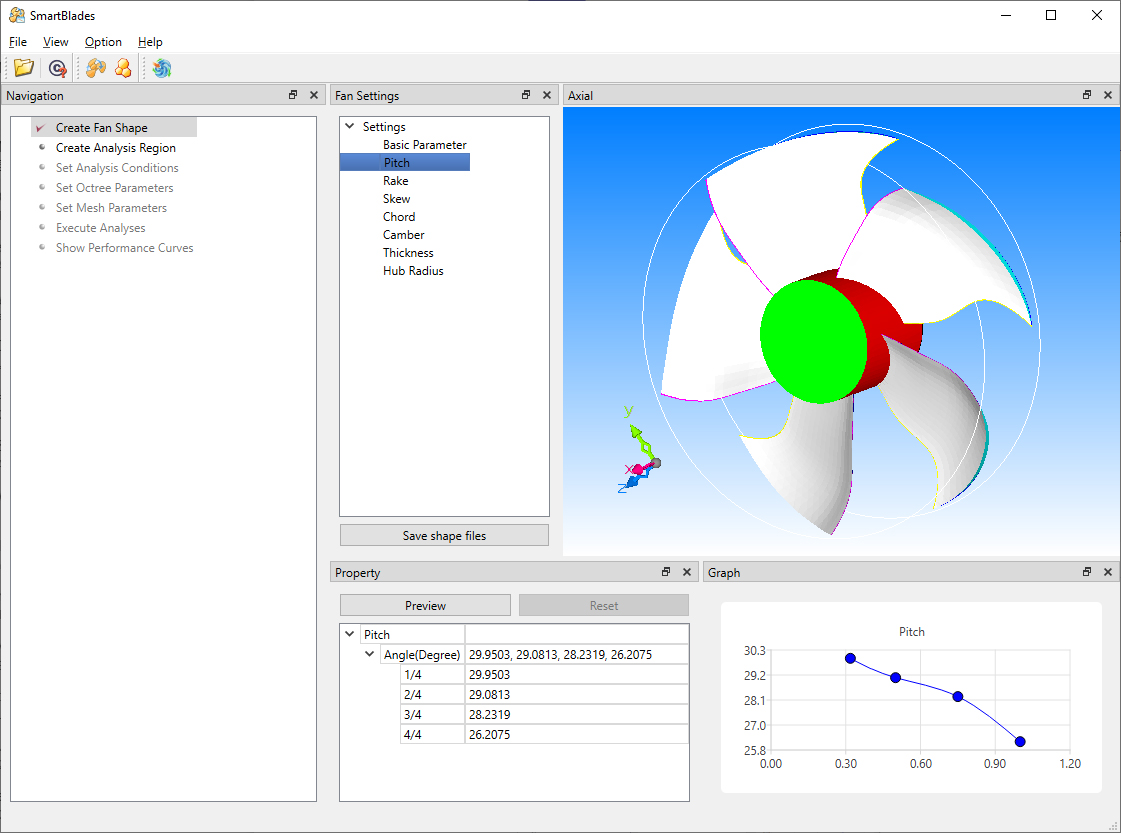Click the orange fan blades toolbar icon

96,68
